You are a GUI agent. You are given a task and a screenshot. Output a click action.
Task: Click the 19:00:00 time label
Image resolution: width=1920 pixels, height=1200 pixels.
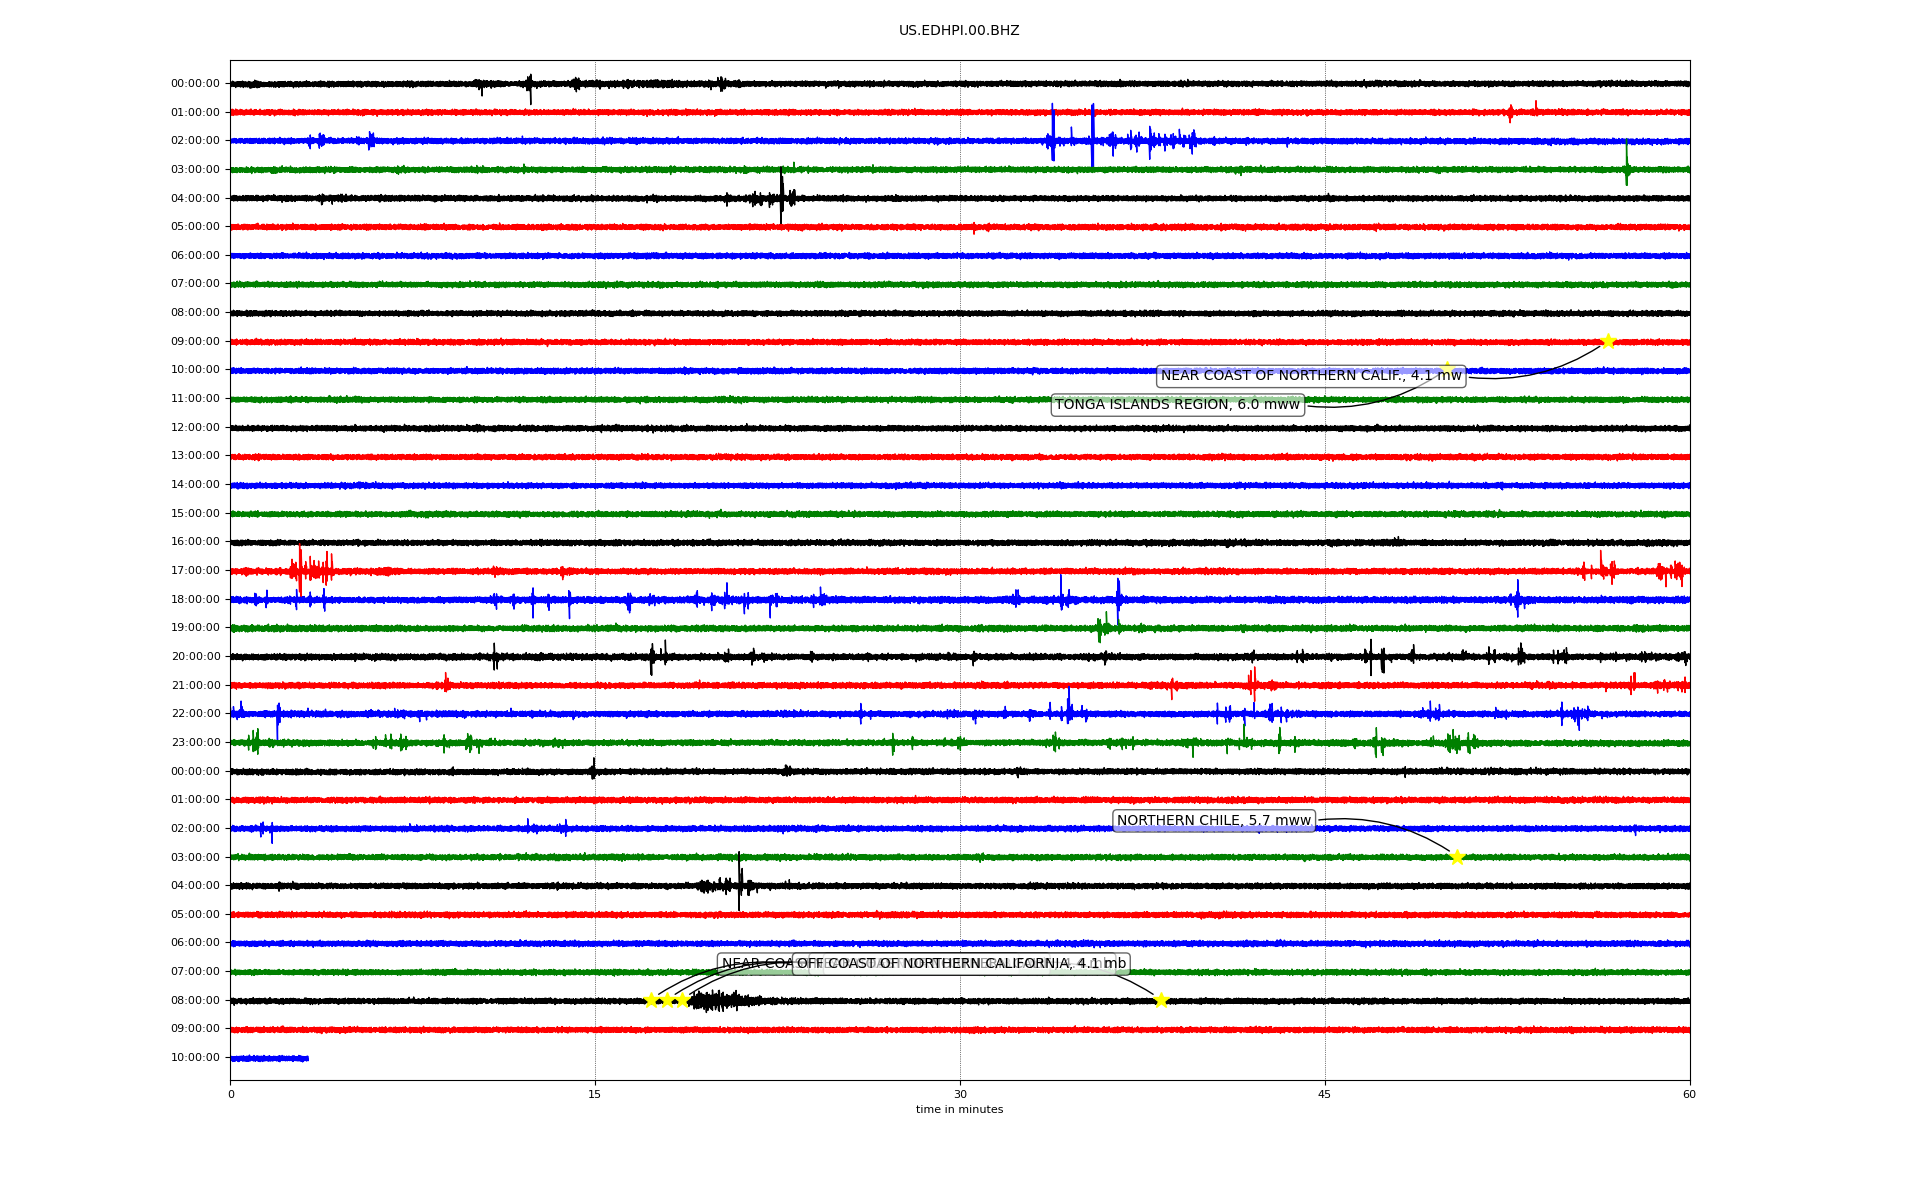[195, 628]
